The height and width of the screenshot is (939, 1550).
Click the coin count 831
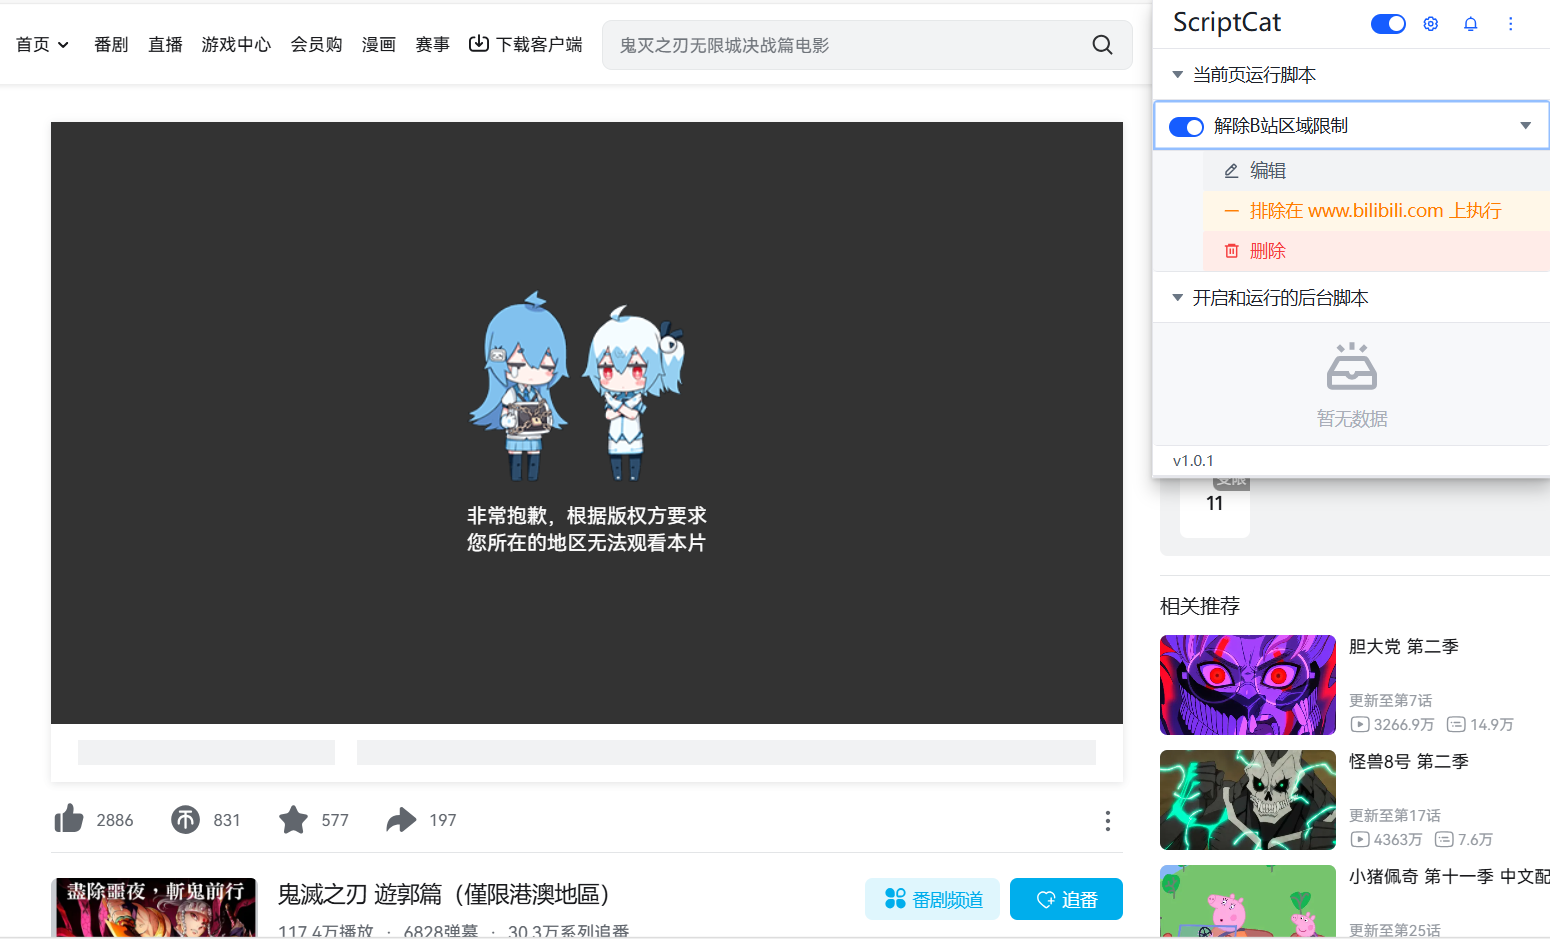[x=227, y=820]
